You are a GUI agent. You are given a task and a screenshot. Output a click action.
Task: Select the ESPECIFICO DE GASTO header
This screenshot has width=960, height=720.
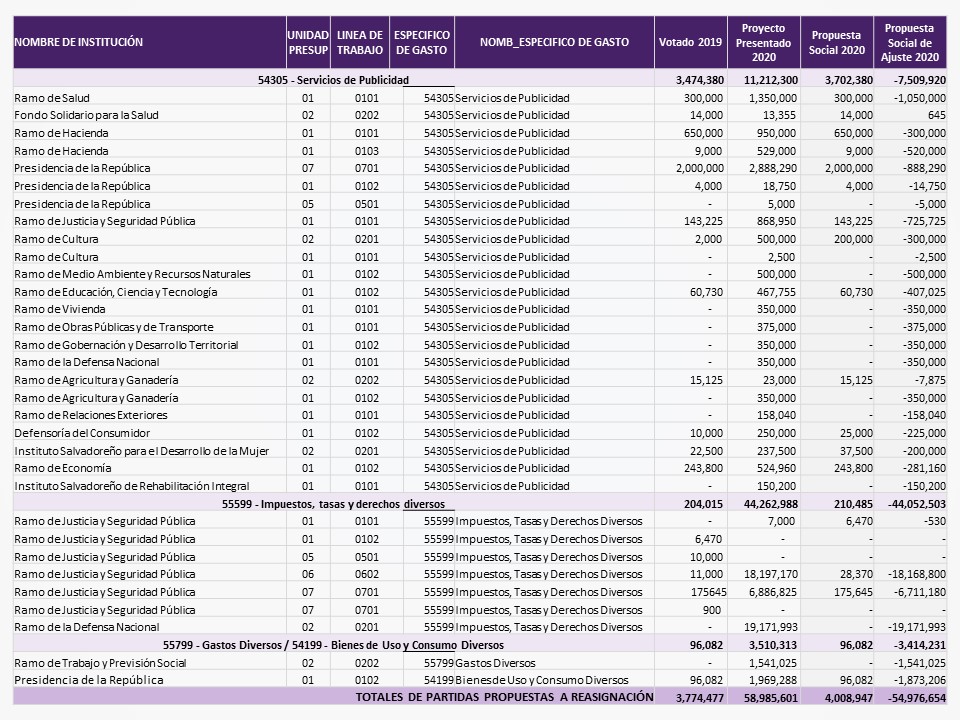tap(422, 42)
